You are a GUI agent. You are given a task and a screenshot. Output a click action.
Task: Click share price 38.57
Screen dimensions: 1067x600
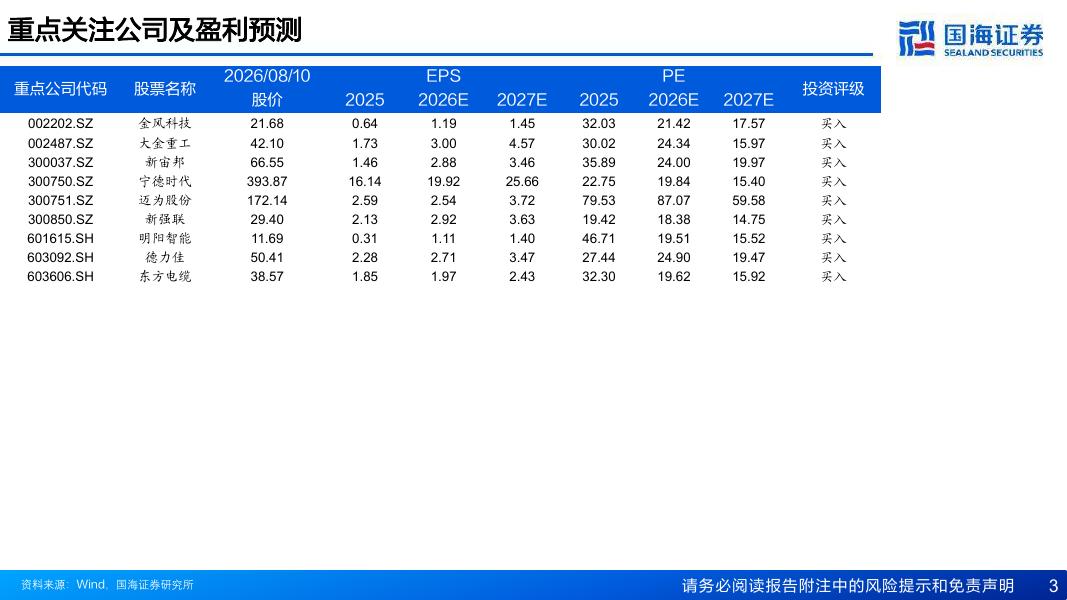(267, 277)
